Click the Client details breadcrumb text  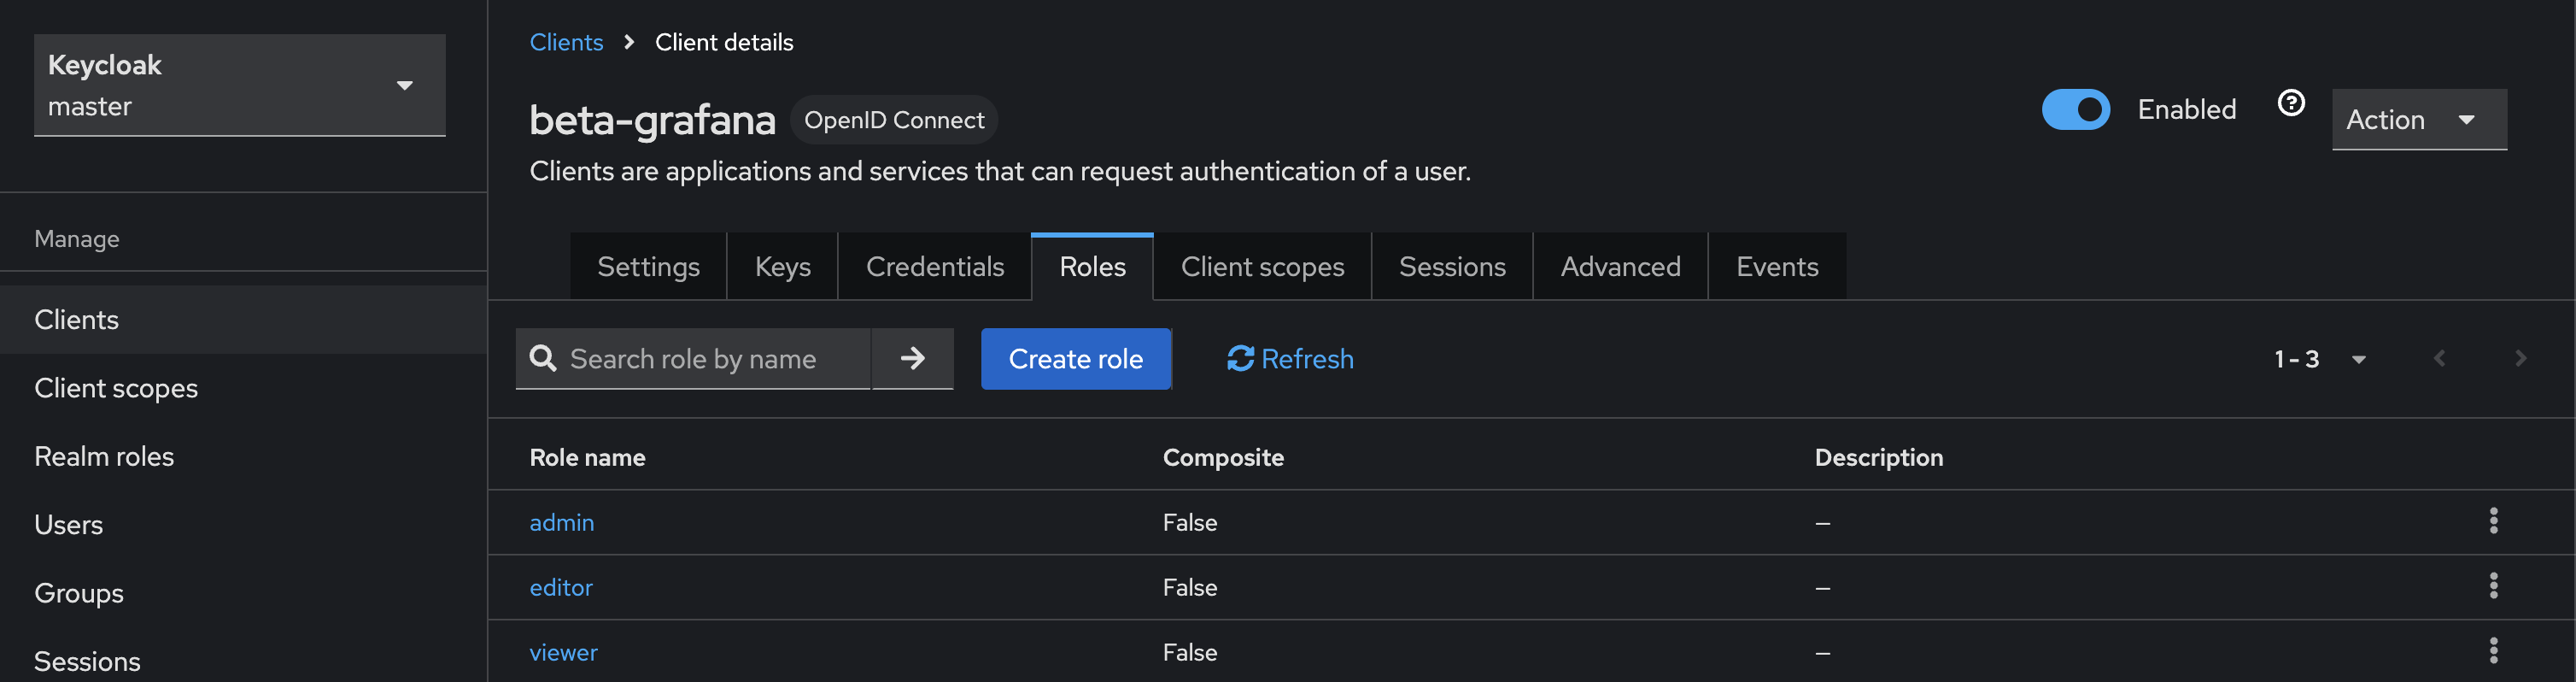724,42
